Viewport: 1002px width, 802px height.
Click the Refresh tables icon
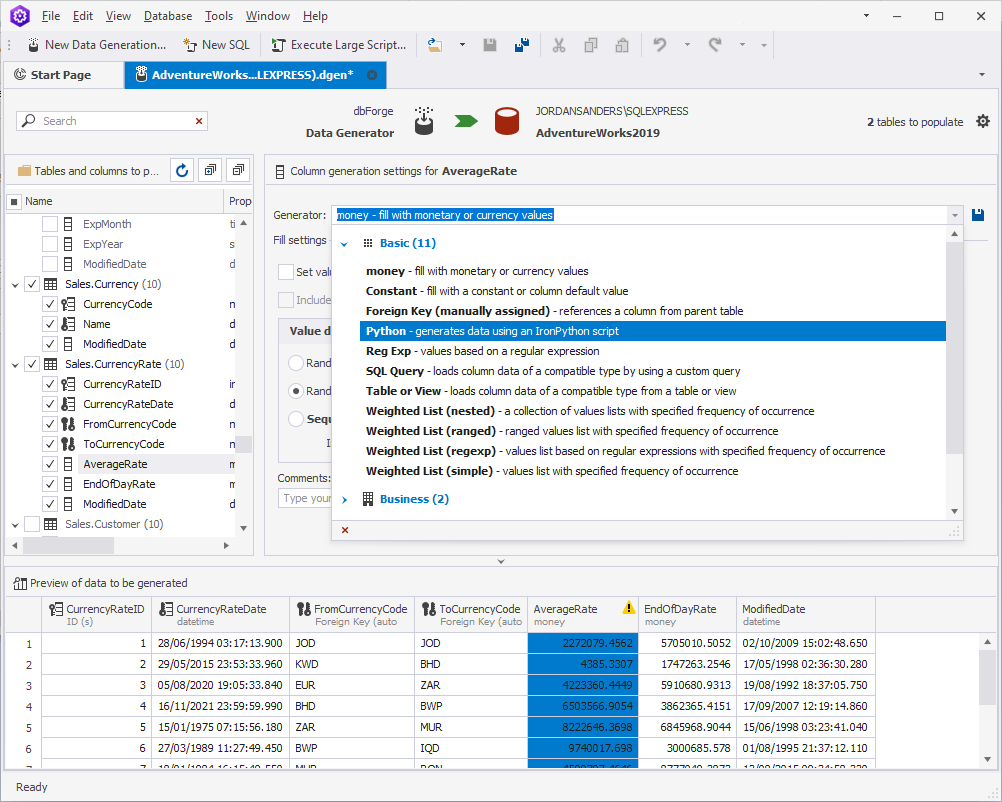point(182,171)
